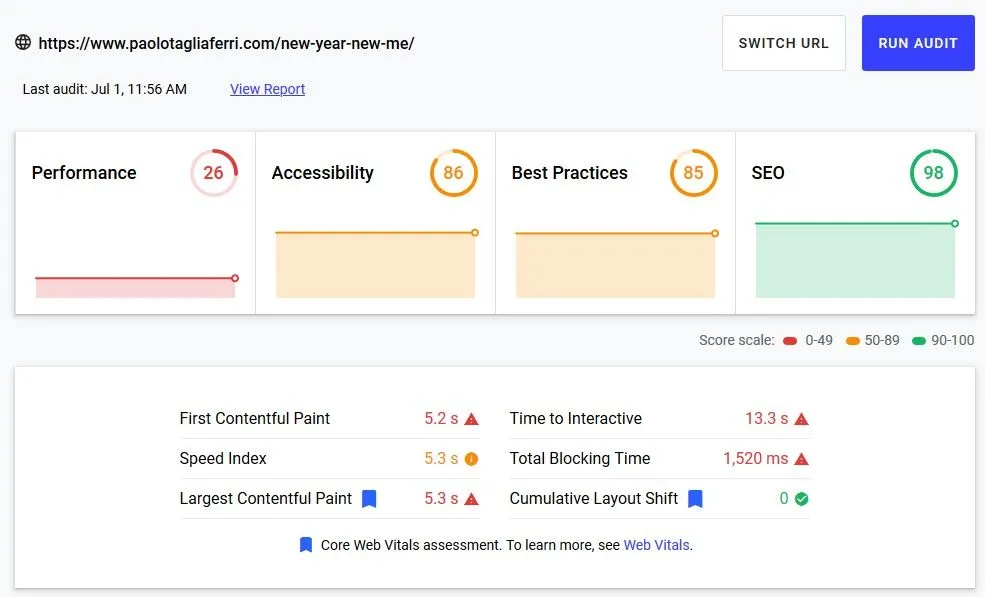985x597 pixels.
Task: Click the 'Score scale:' label
Action: 737,341
